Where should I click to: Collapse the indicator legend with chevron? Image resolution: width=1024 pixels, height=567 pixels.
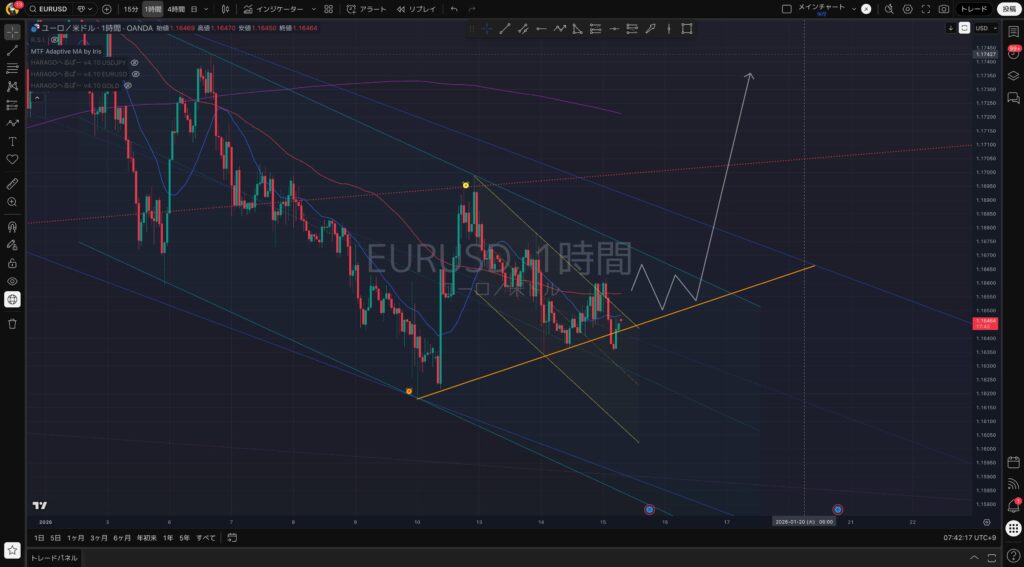click(36, 98)
